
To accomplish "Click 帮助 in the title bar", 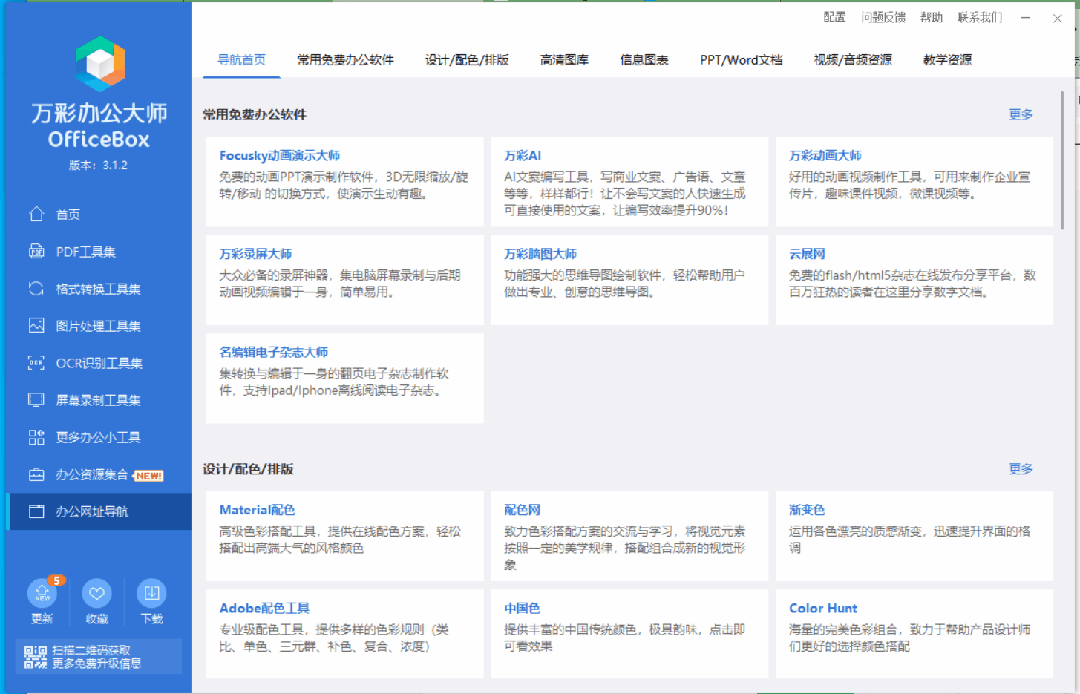I will pos(931,17).
